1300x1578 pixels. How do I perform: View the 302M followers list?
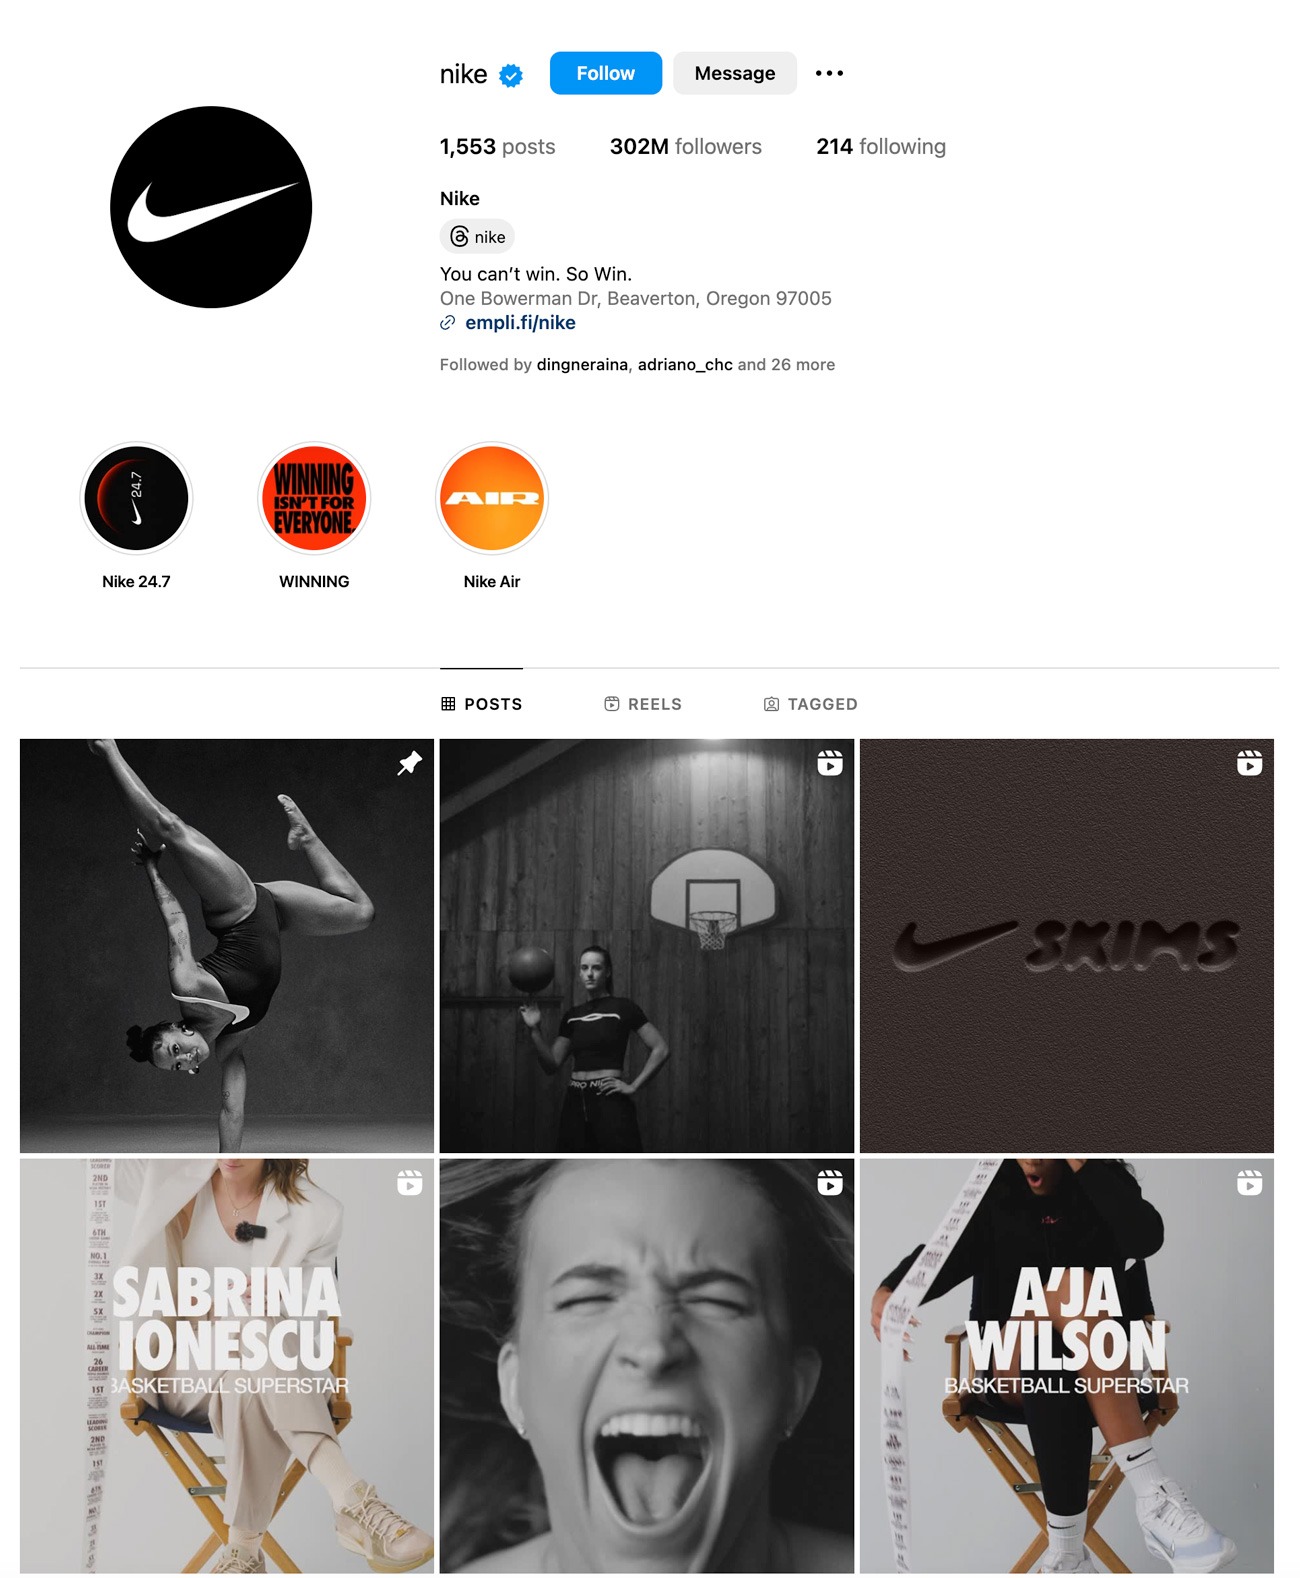coord(686,146)
